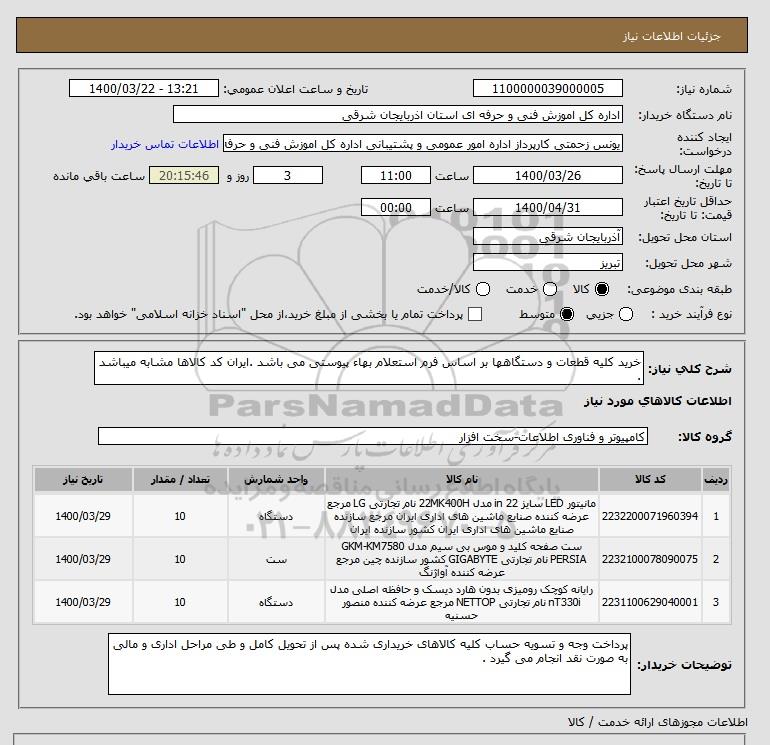Click need date 1400/03/29 in row 2
This screenshot has height=745, width=770.
pos(83,559)
